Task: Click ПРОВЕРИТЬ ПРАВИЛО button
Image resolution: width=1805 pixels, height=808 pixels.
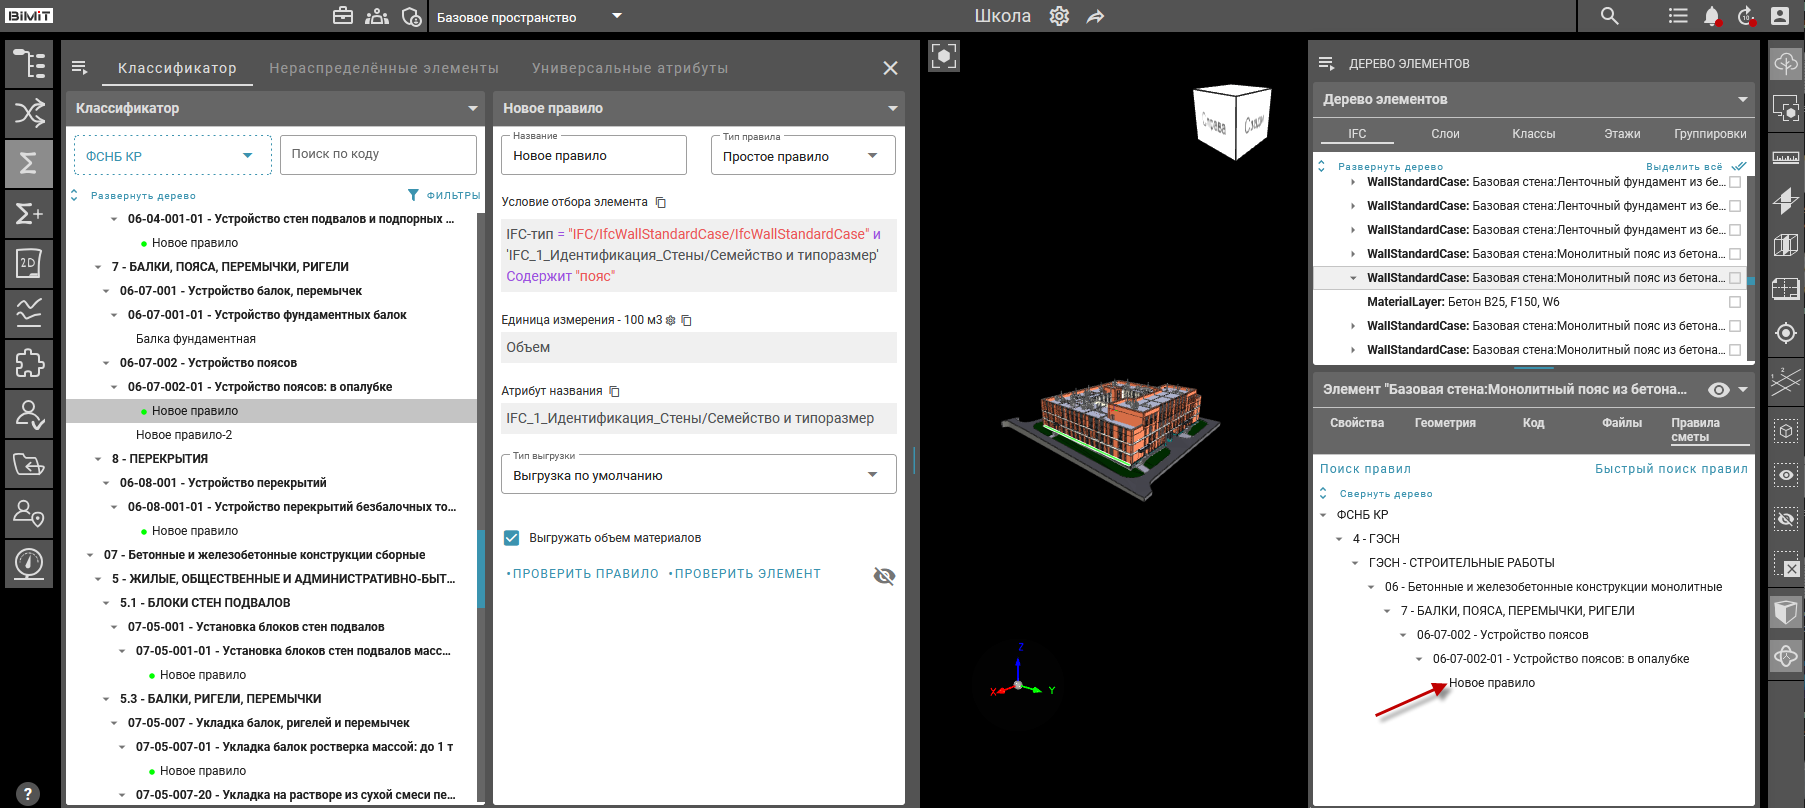Action: tap(583, 574)
